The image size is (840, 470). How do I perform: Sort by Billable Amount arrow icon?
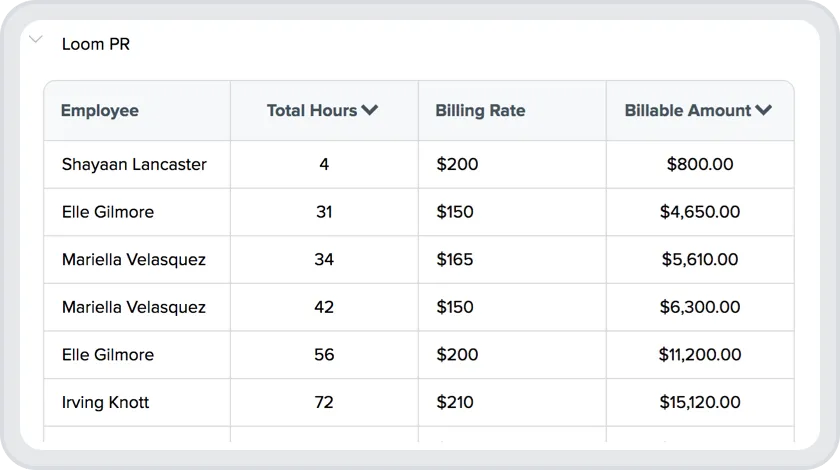click(764, 111)
